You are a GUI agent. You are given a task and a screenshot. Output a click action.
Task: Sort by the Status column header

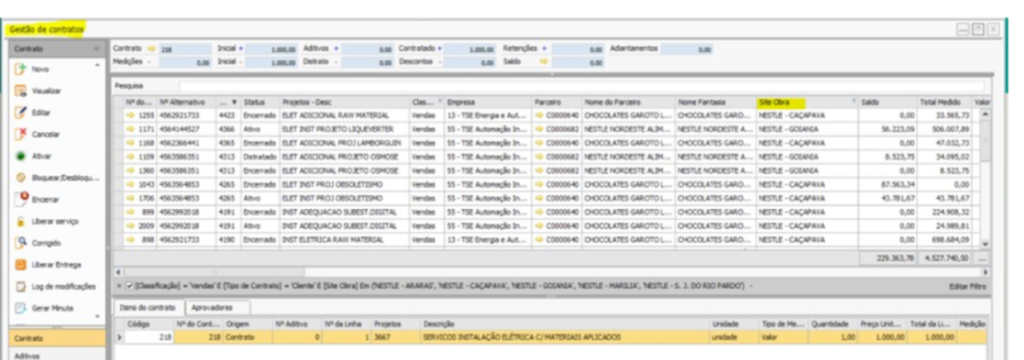261,103
